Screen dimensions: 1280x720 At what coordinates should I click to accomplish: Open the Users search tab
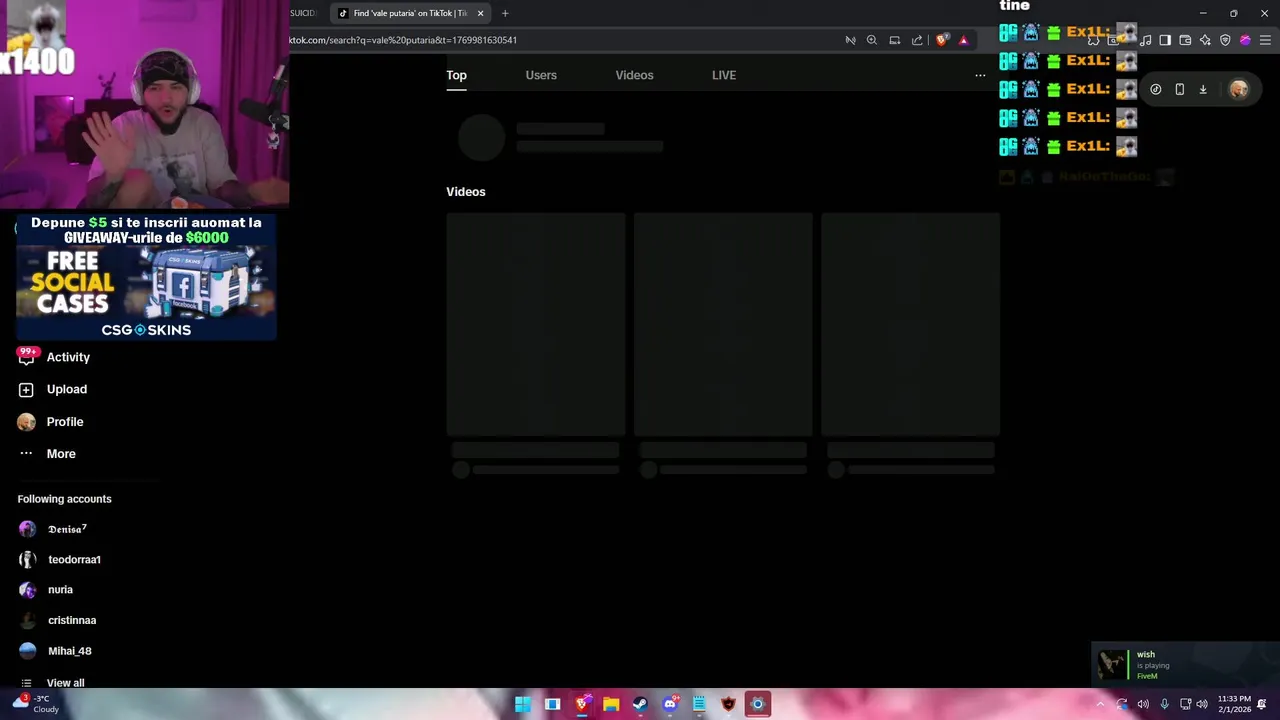point(541,75)
